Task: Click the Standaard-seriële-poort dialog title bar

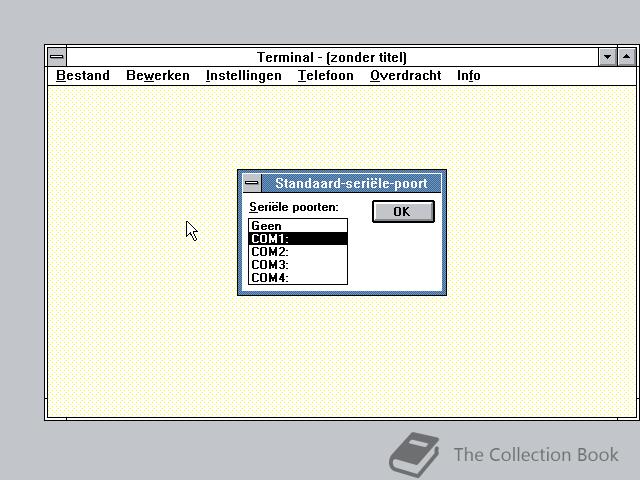Action: (x=351, y=183)
